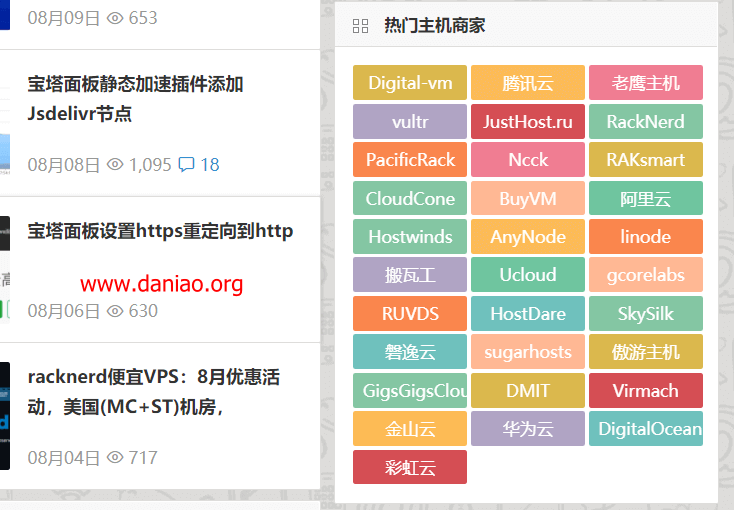Click the Ncck tag
This screenshot has height=510, width=734.
tap(528, 160)
